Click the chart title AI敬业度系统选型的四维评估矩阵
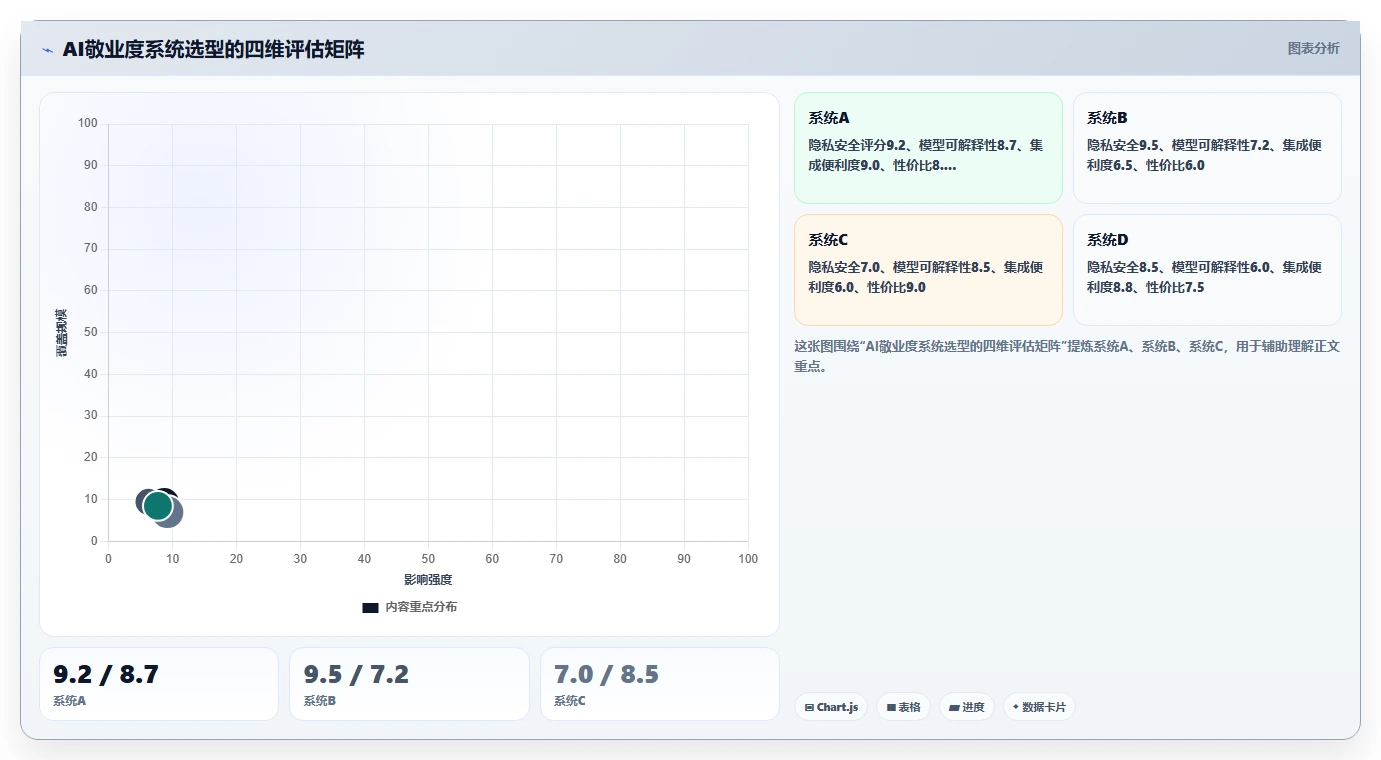 (213, 49)
